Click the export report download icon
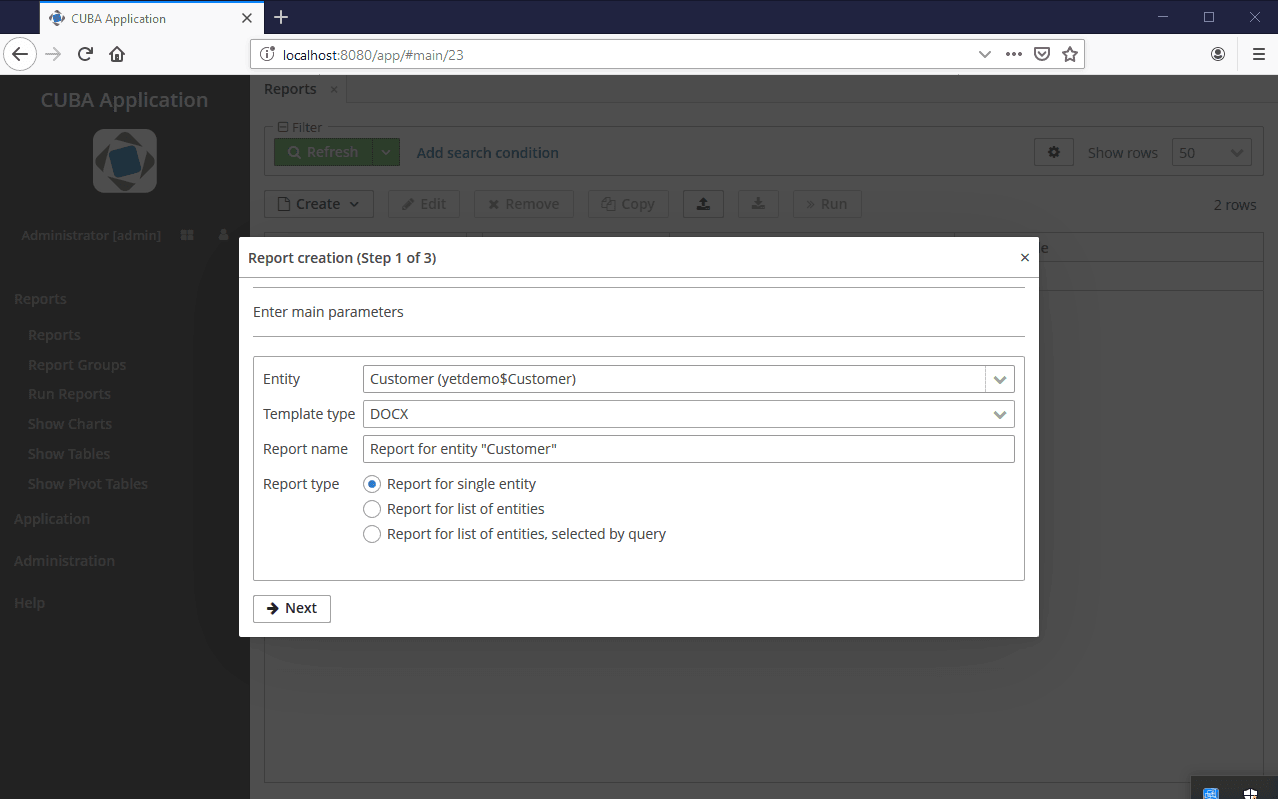This screenshot has width=1278, height=799. point(758,204)
